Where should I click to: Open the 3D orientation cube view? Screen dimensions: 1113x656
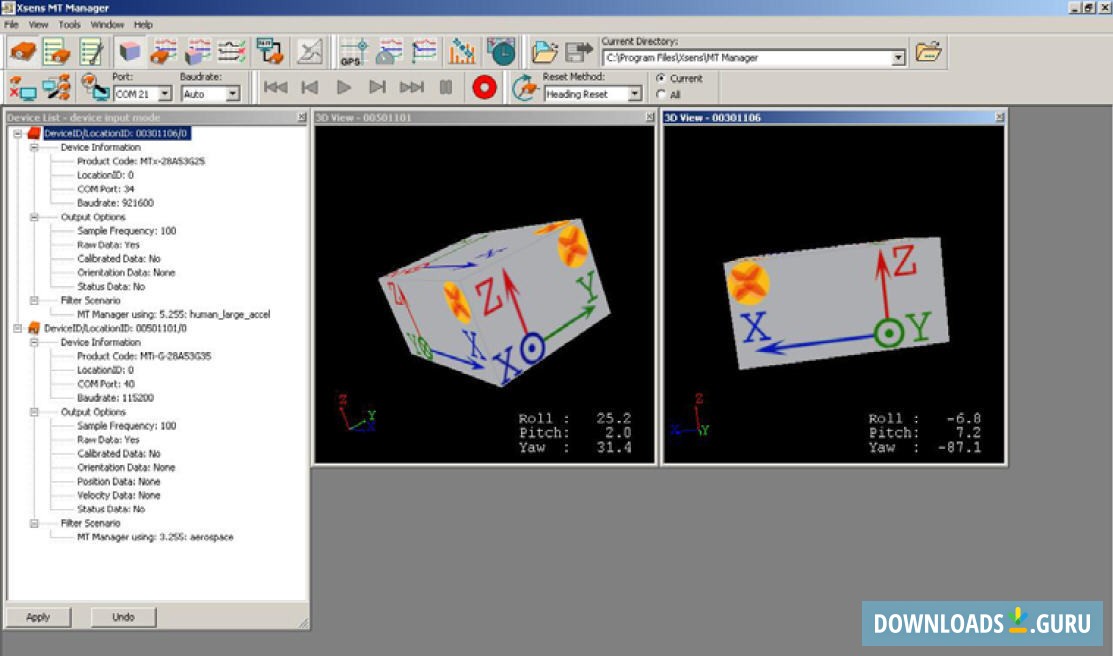pos(129,52)
